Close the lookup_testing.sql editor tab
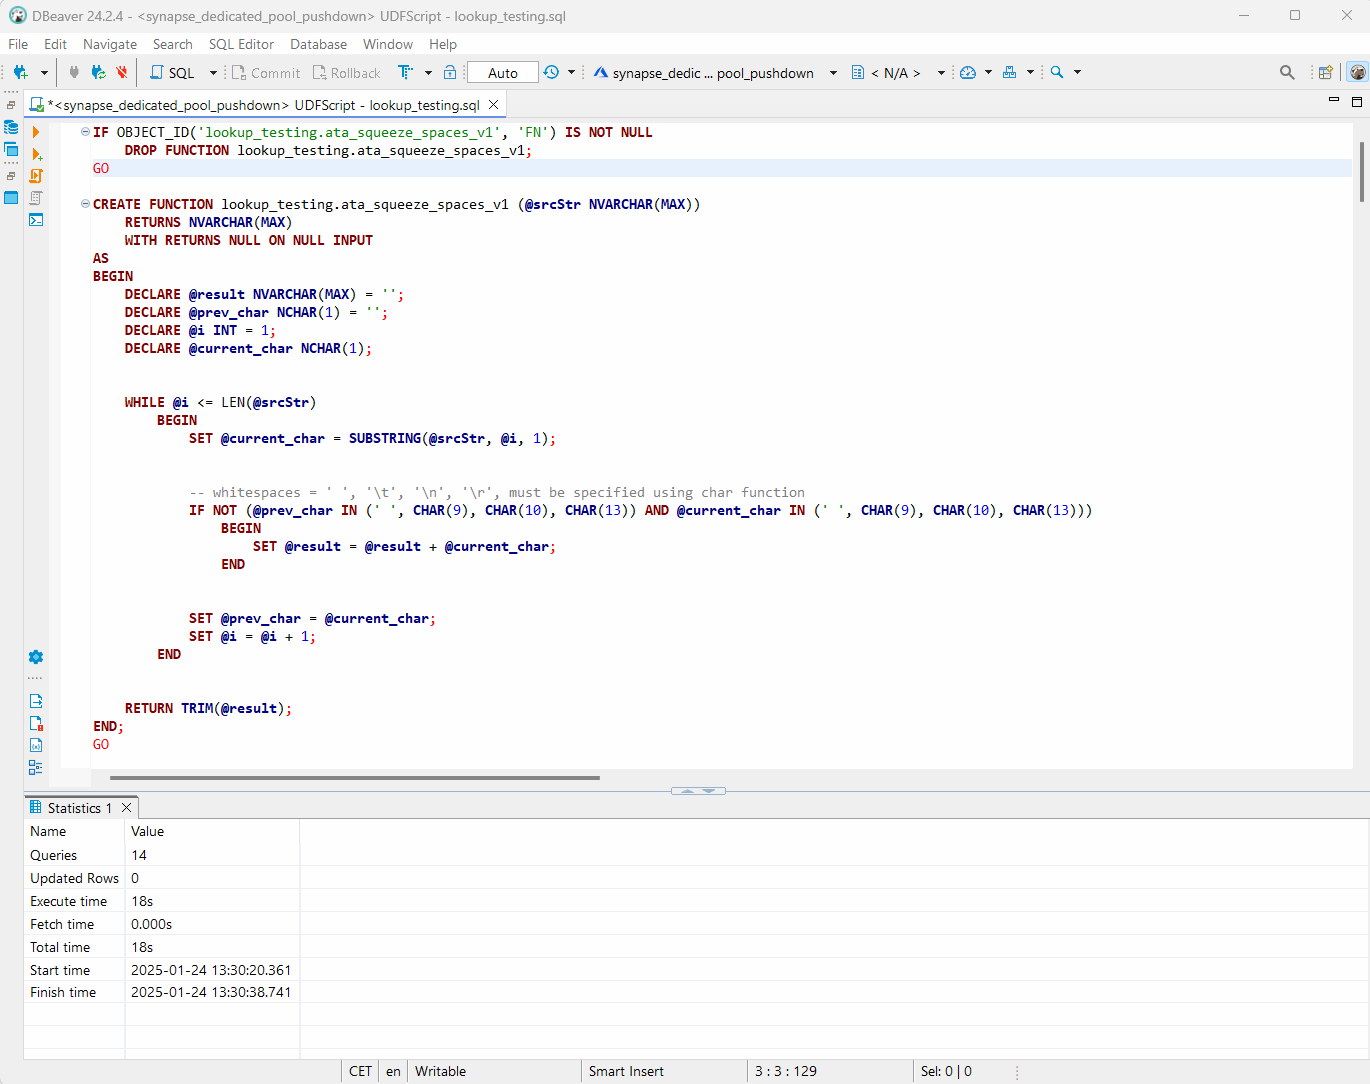 [493, 105]
